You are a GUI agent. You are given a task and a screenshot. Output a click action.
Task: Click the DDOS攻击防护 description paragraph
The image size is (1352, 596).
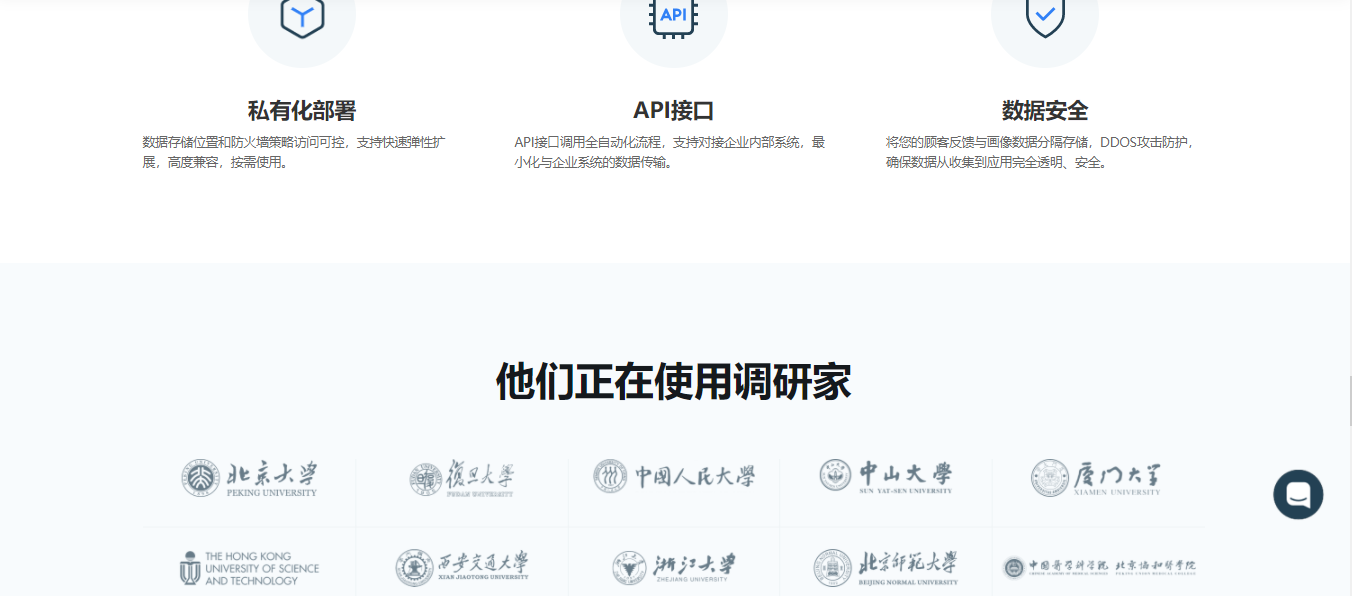[1040, 152]
